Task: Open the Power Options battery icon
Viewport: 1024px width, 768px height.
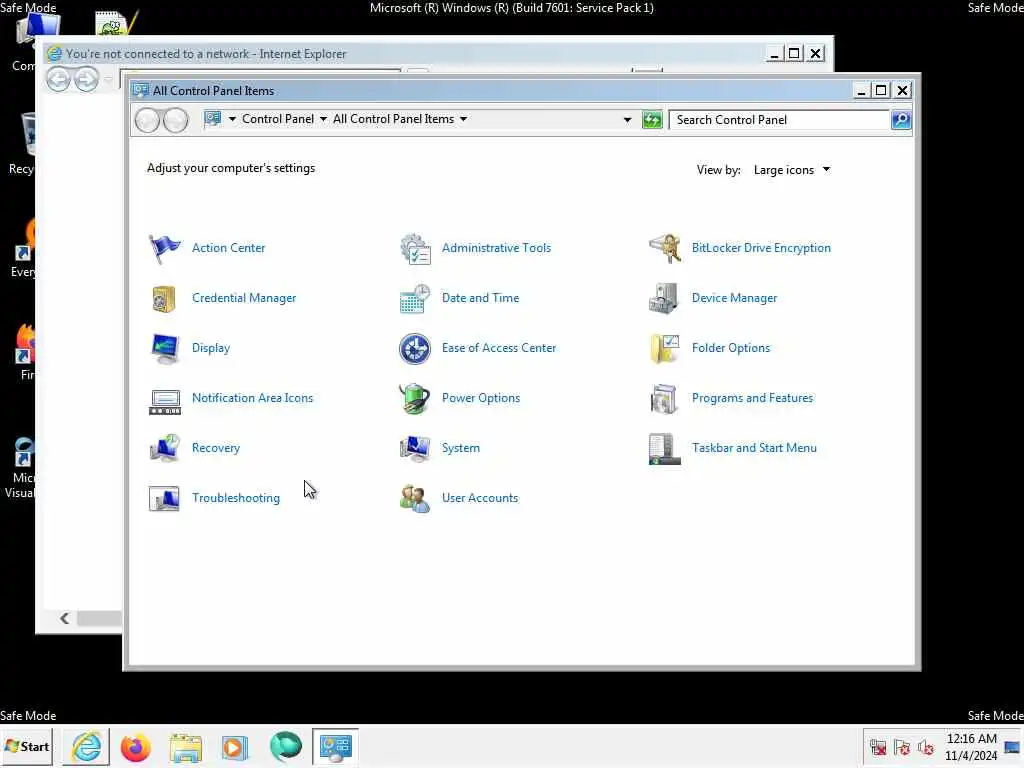Action: (415, 398)
